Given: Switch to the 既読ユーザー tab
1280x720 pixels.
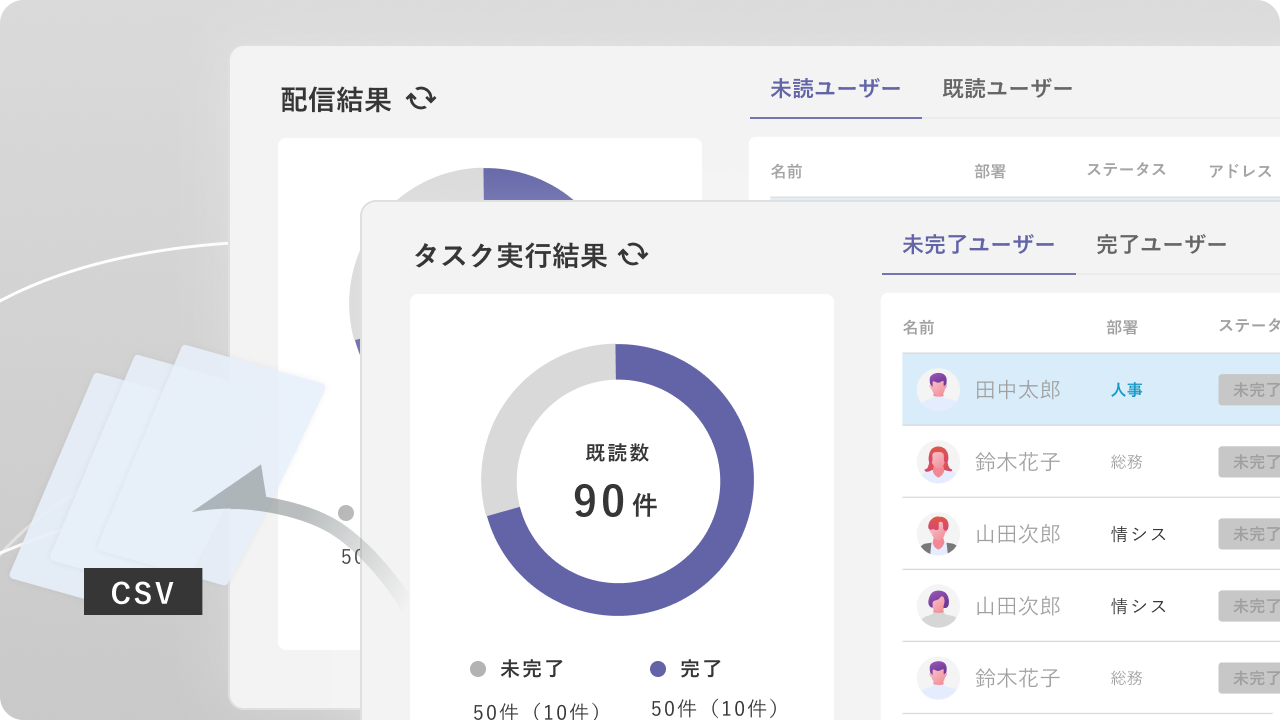Looking at the screenshot, I should 1008,88.
